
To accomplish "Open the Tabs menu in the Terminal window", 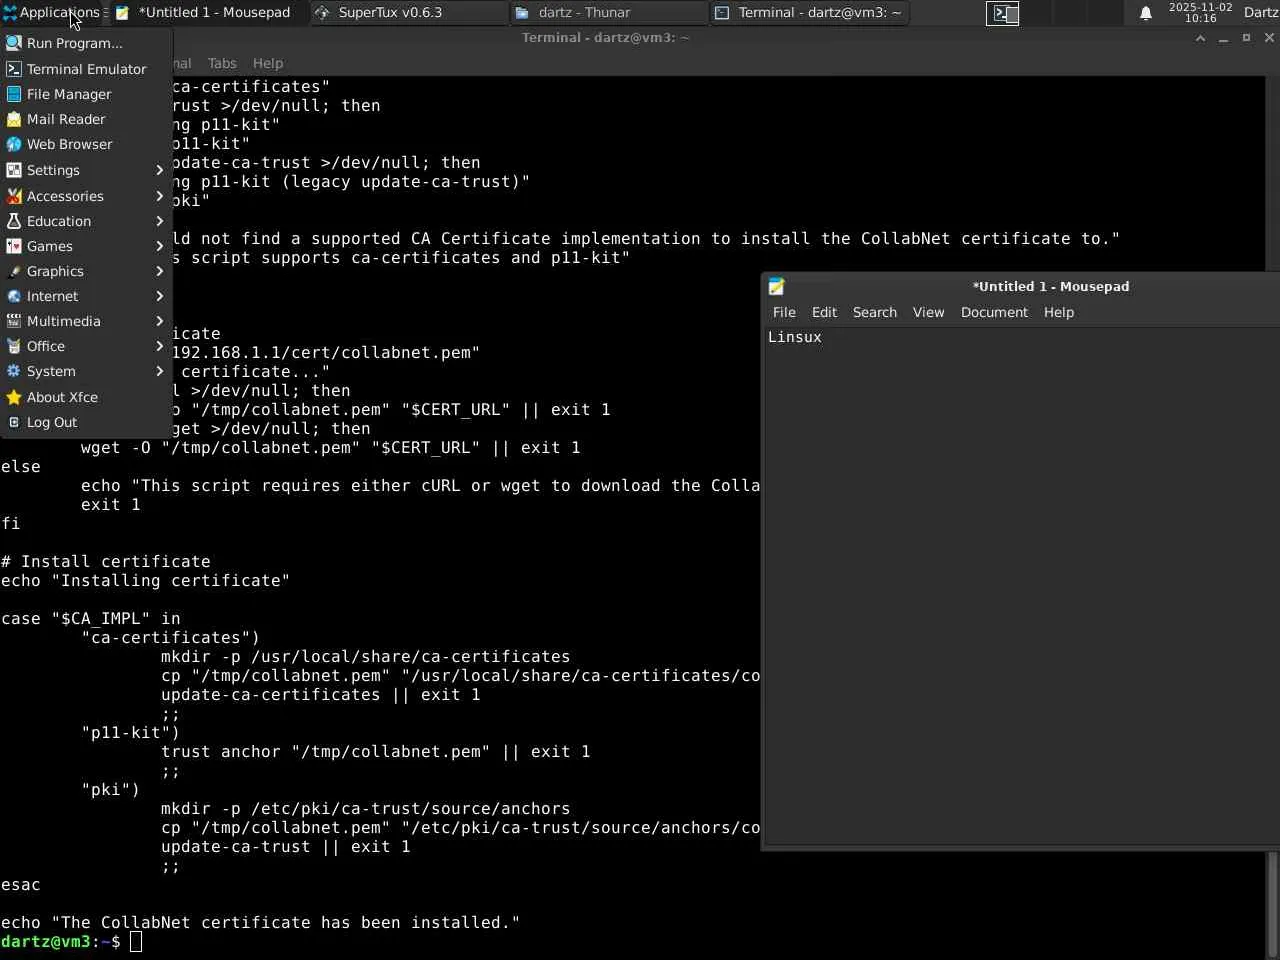I will (222, 63).
